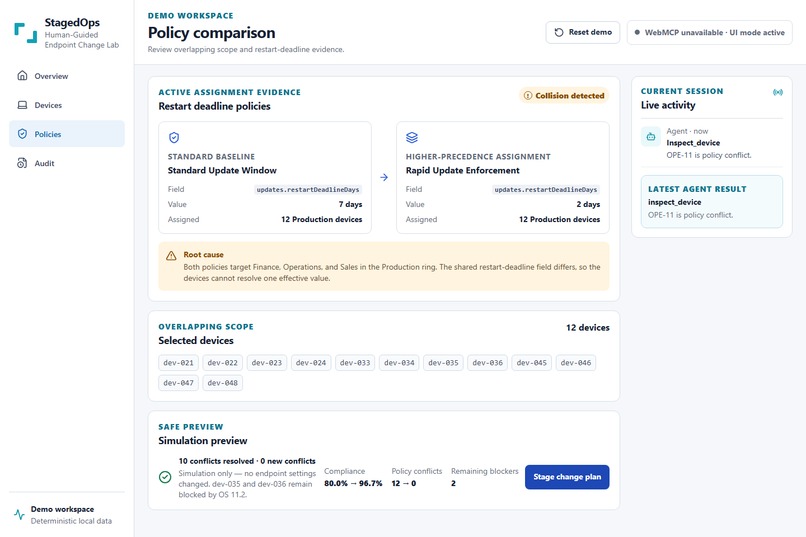The image size is (806, 537).
Task: Select device chip dev-021
Action: point(178,363)
